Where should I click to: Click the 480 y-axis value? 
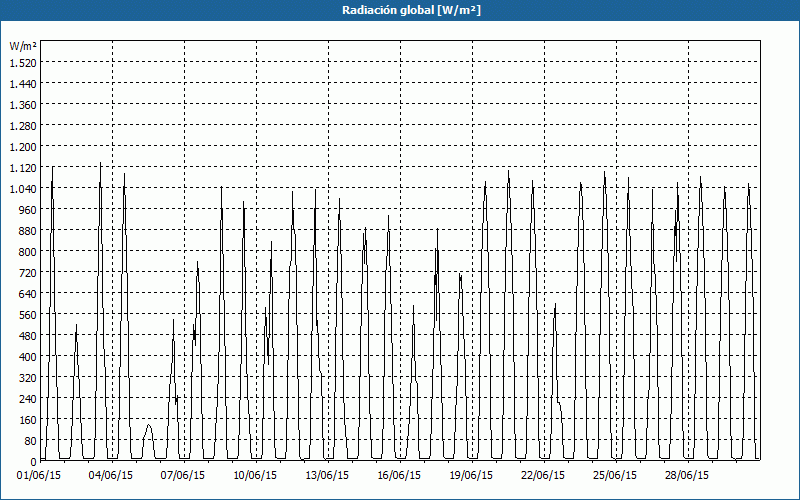coord(28,336)
